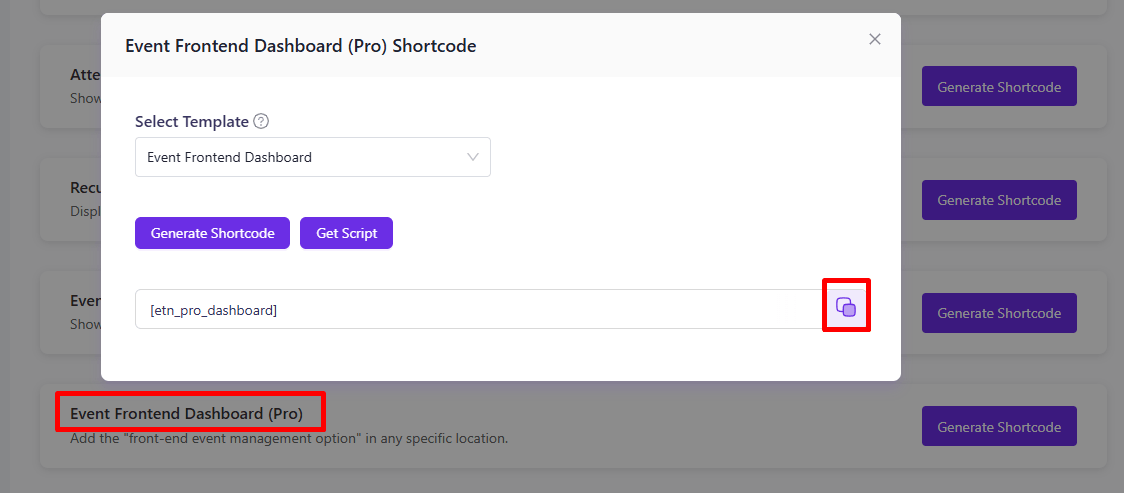Click the partially hidden Atte... card title

[85, 75]
